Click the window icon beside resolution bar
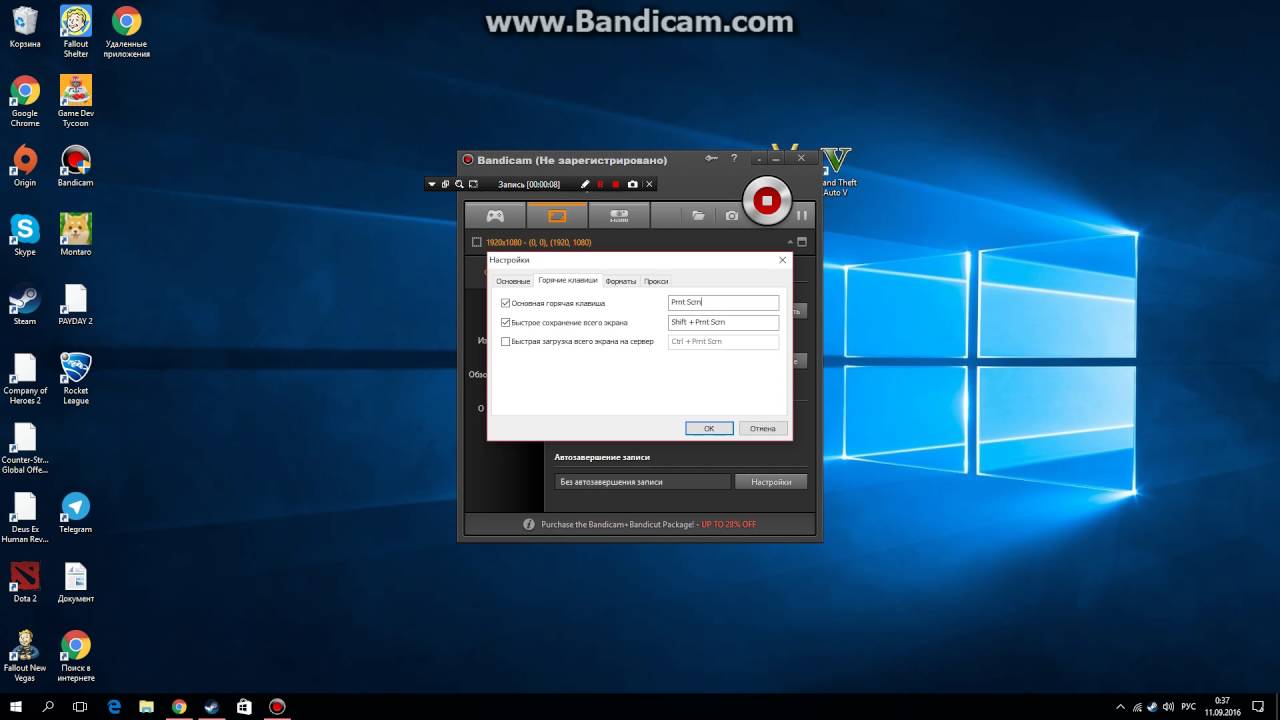Viewport: 1280px width, 720px height. coord(802,242)
